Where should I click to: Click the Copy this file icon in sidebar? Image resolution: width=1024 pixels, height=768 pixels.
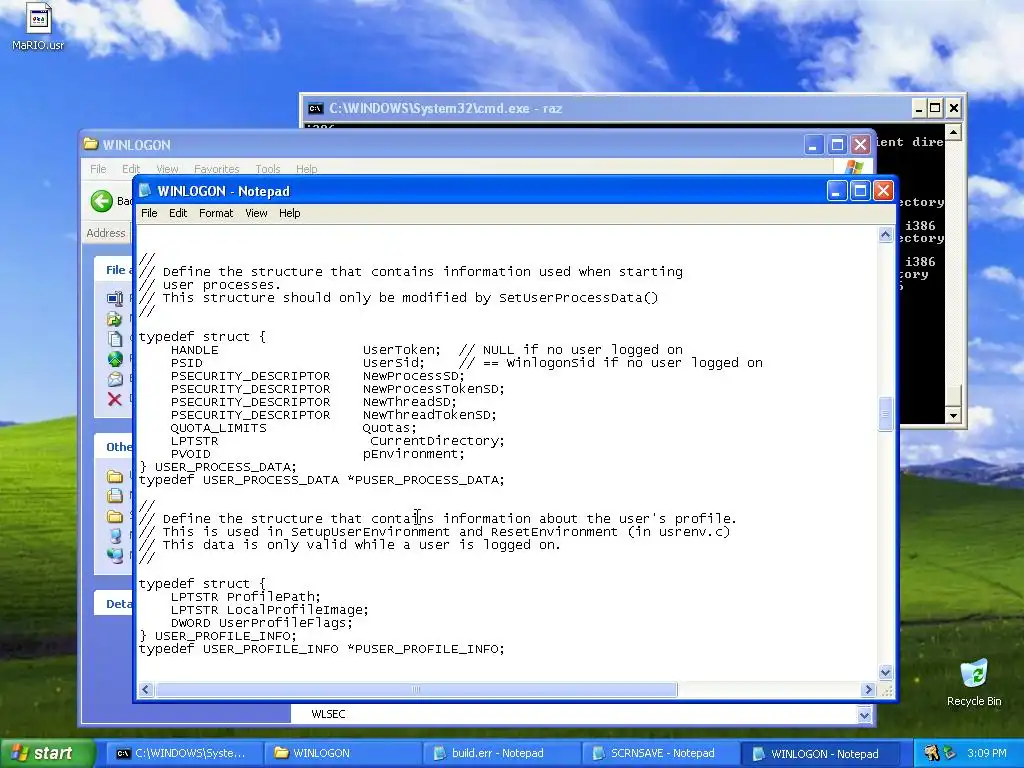point(115,339)
